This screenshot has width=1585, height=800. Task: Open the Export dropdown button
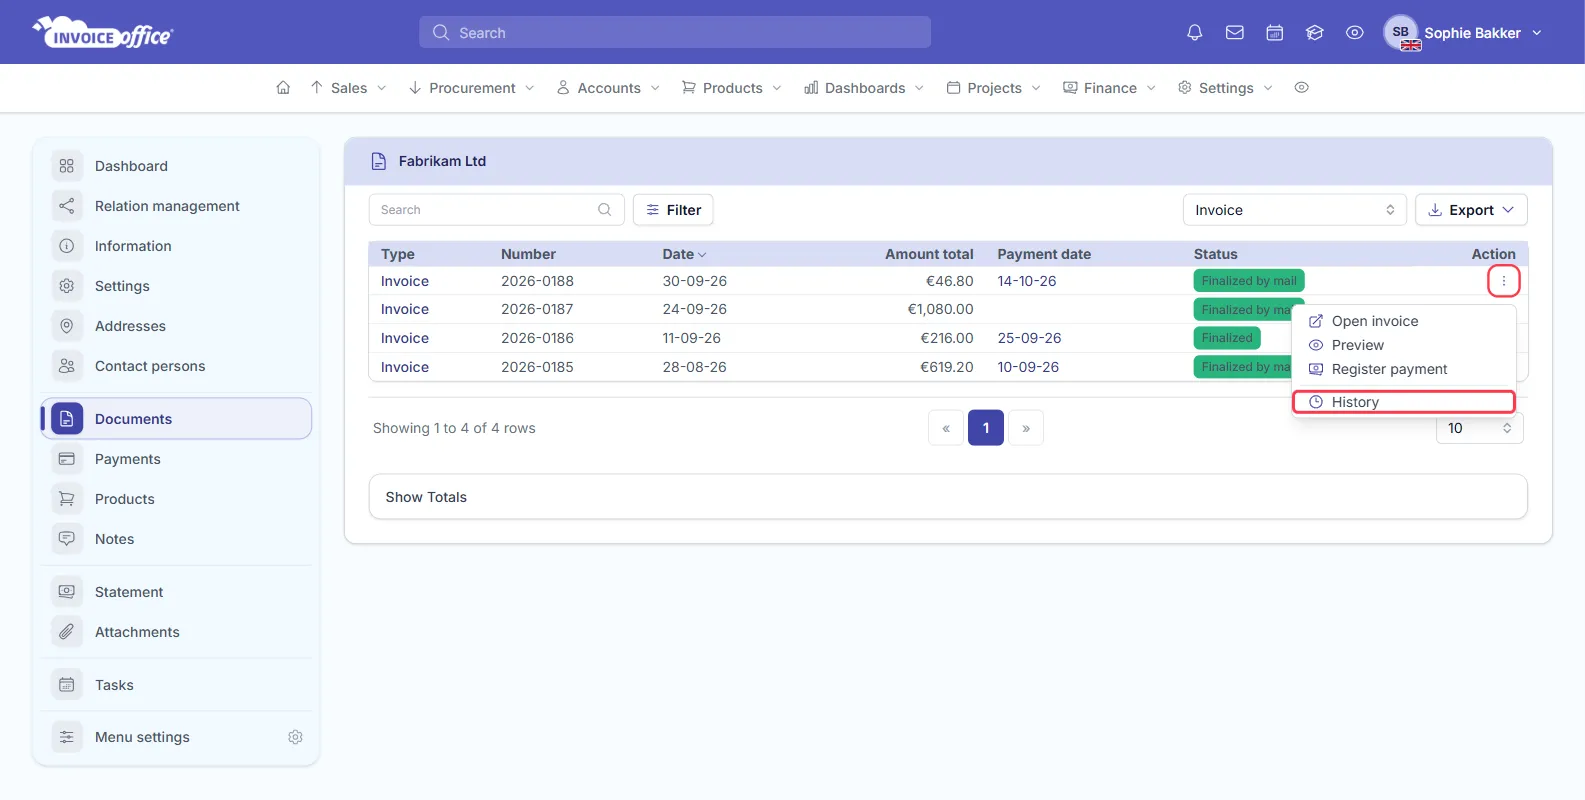[x=1471, y=210]
